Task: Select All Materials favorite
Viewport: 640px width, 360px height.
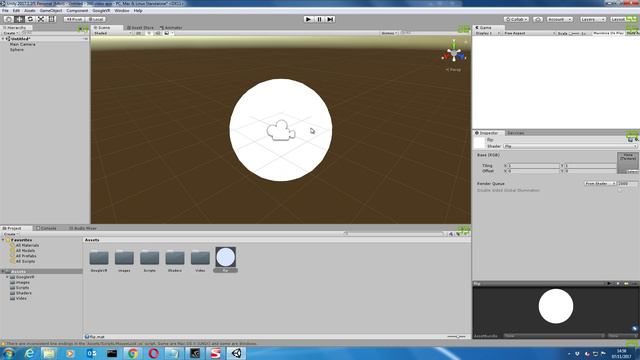Action: [x=27, y=245]
